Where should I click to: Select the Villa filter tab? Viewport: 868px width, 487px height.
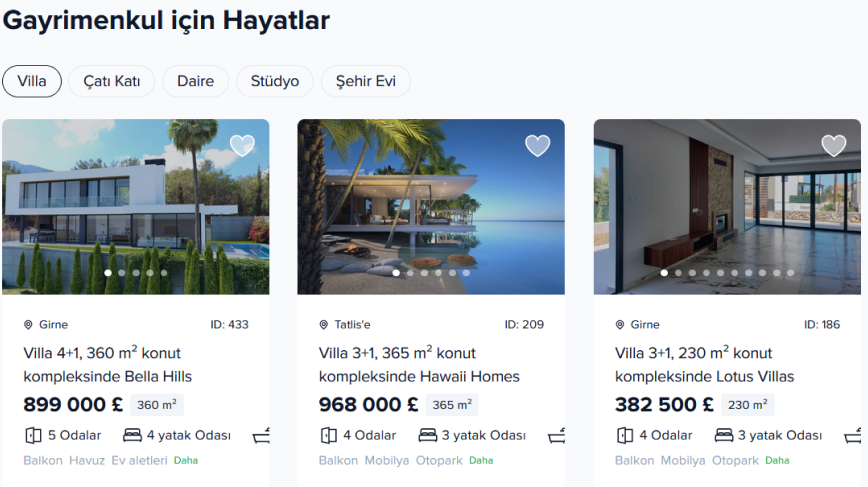32,81
